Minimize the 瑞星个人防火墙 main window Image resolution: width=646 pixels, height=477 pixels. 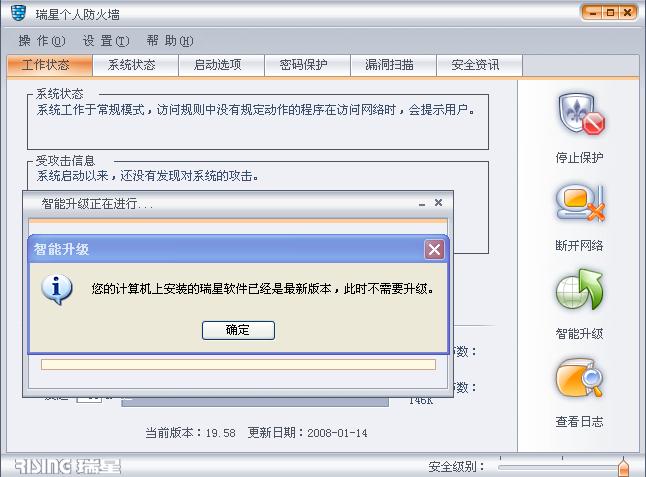[593, 13]
